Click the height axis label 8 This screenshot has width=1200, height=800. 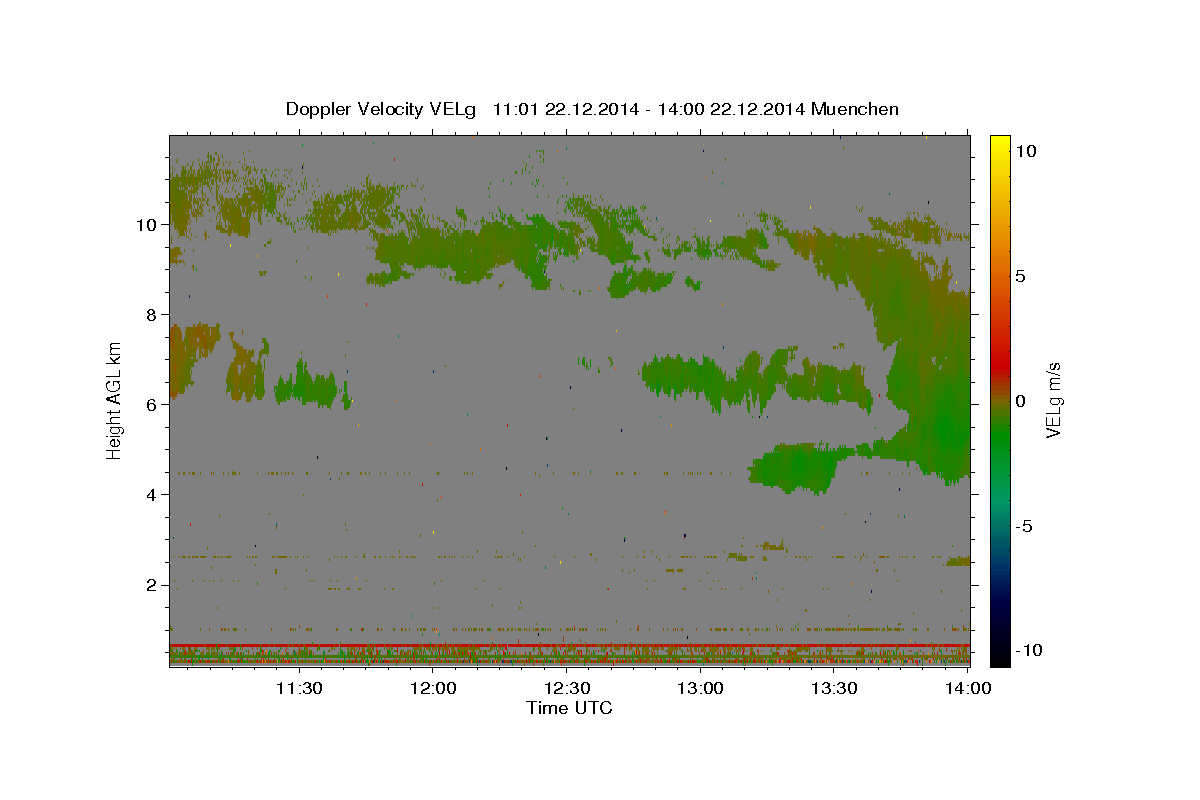(153, 315)
